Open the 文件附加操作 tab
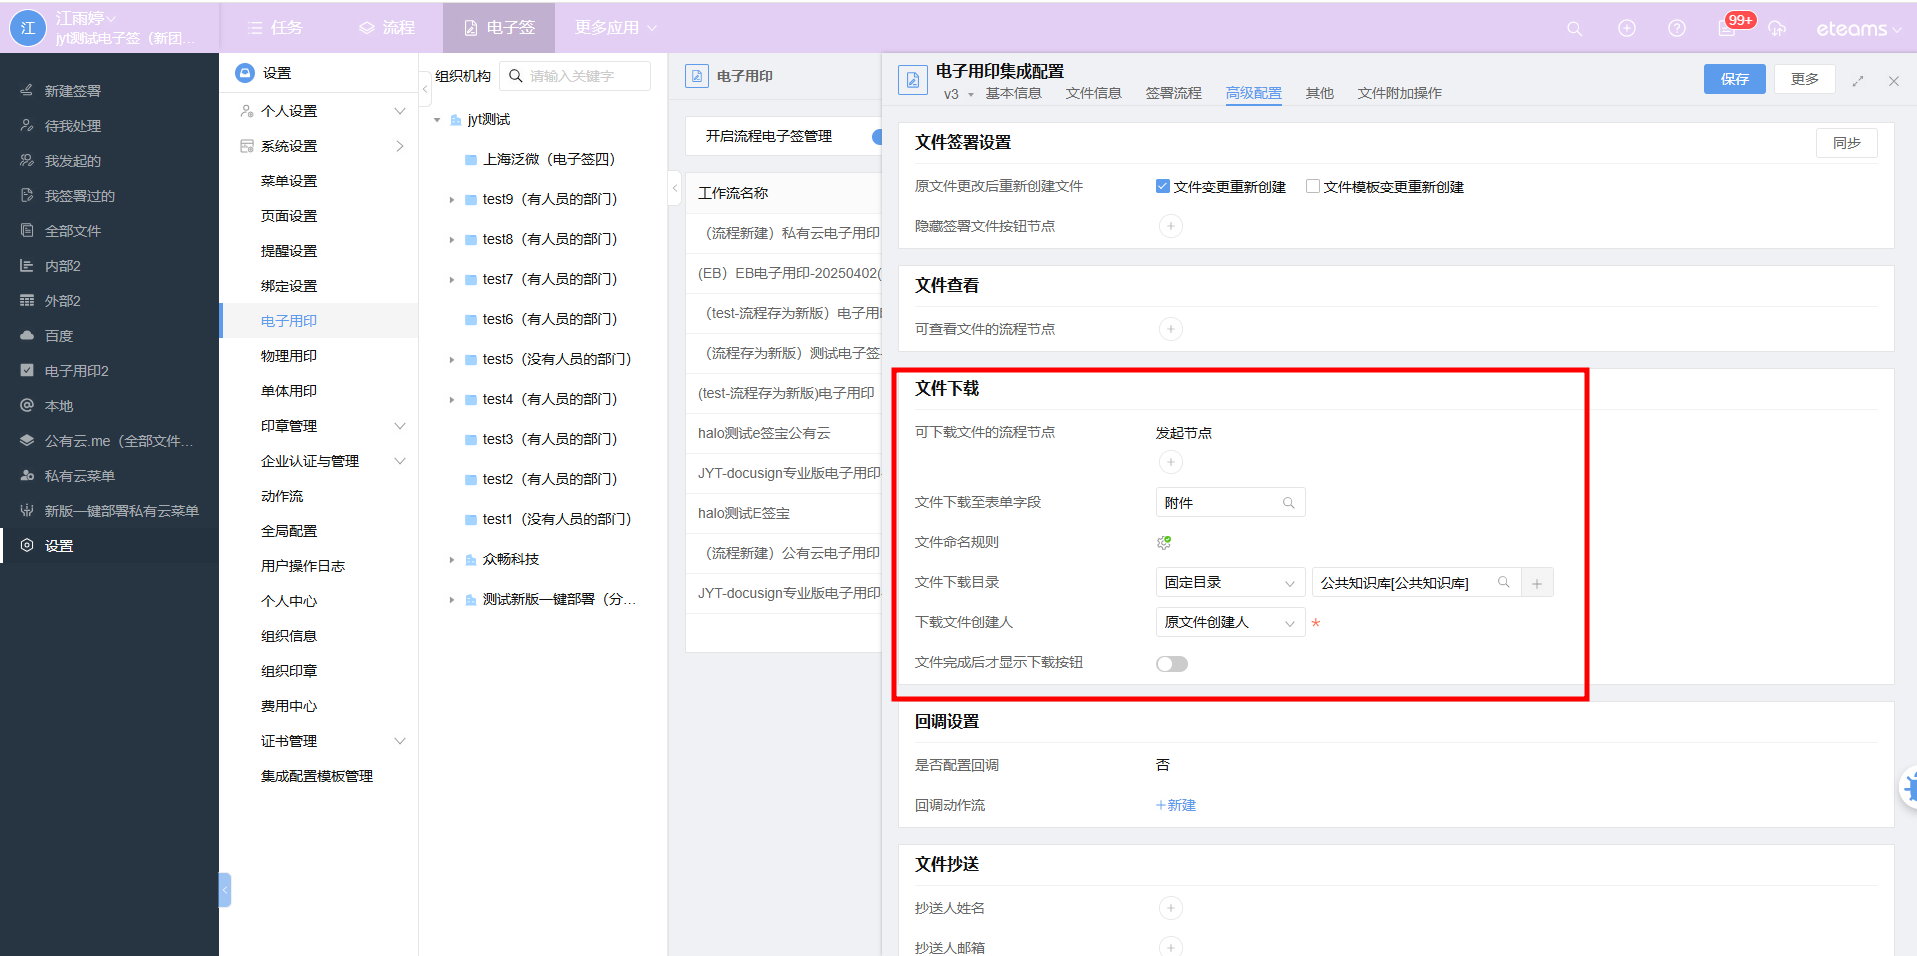Image resolution: width=1917 pixels, height=956 pixels. coord(1399,93)
